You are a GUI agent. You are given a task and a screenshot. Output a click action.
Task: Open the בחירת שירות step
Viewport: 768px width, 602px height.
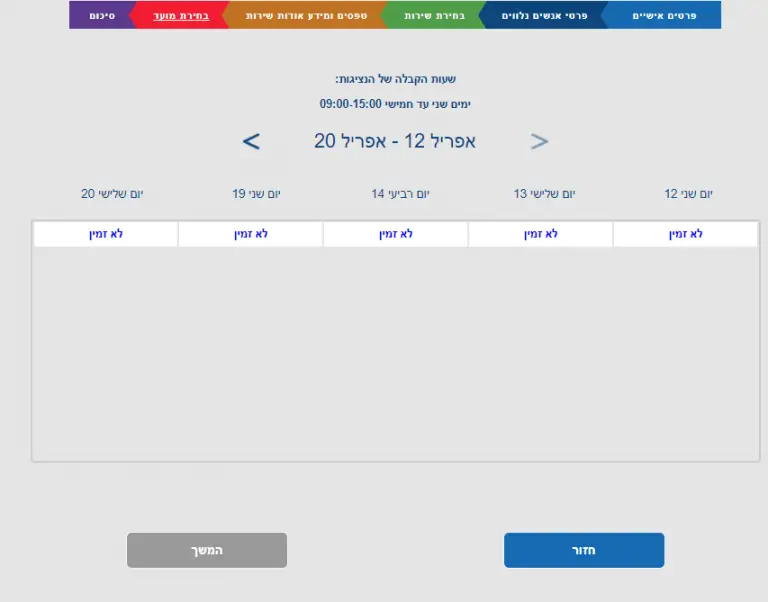click(434, 15)
